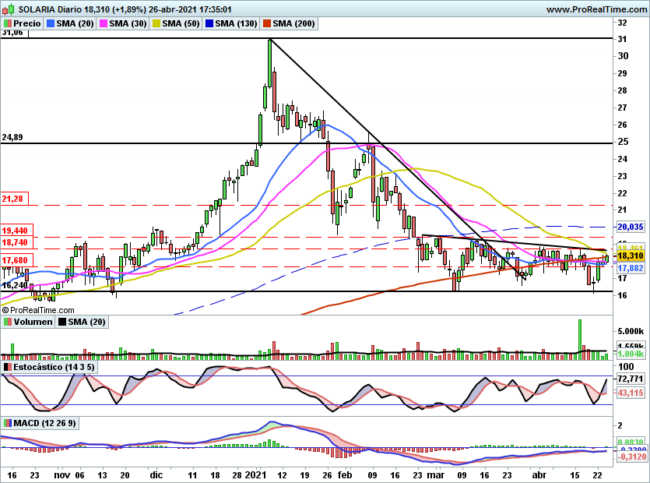This screenshot has width=650, height=483.
Task: Click the SMA (200) red swatch
Action: coord(267,24)
